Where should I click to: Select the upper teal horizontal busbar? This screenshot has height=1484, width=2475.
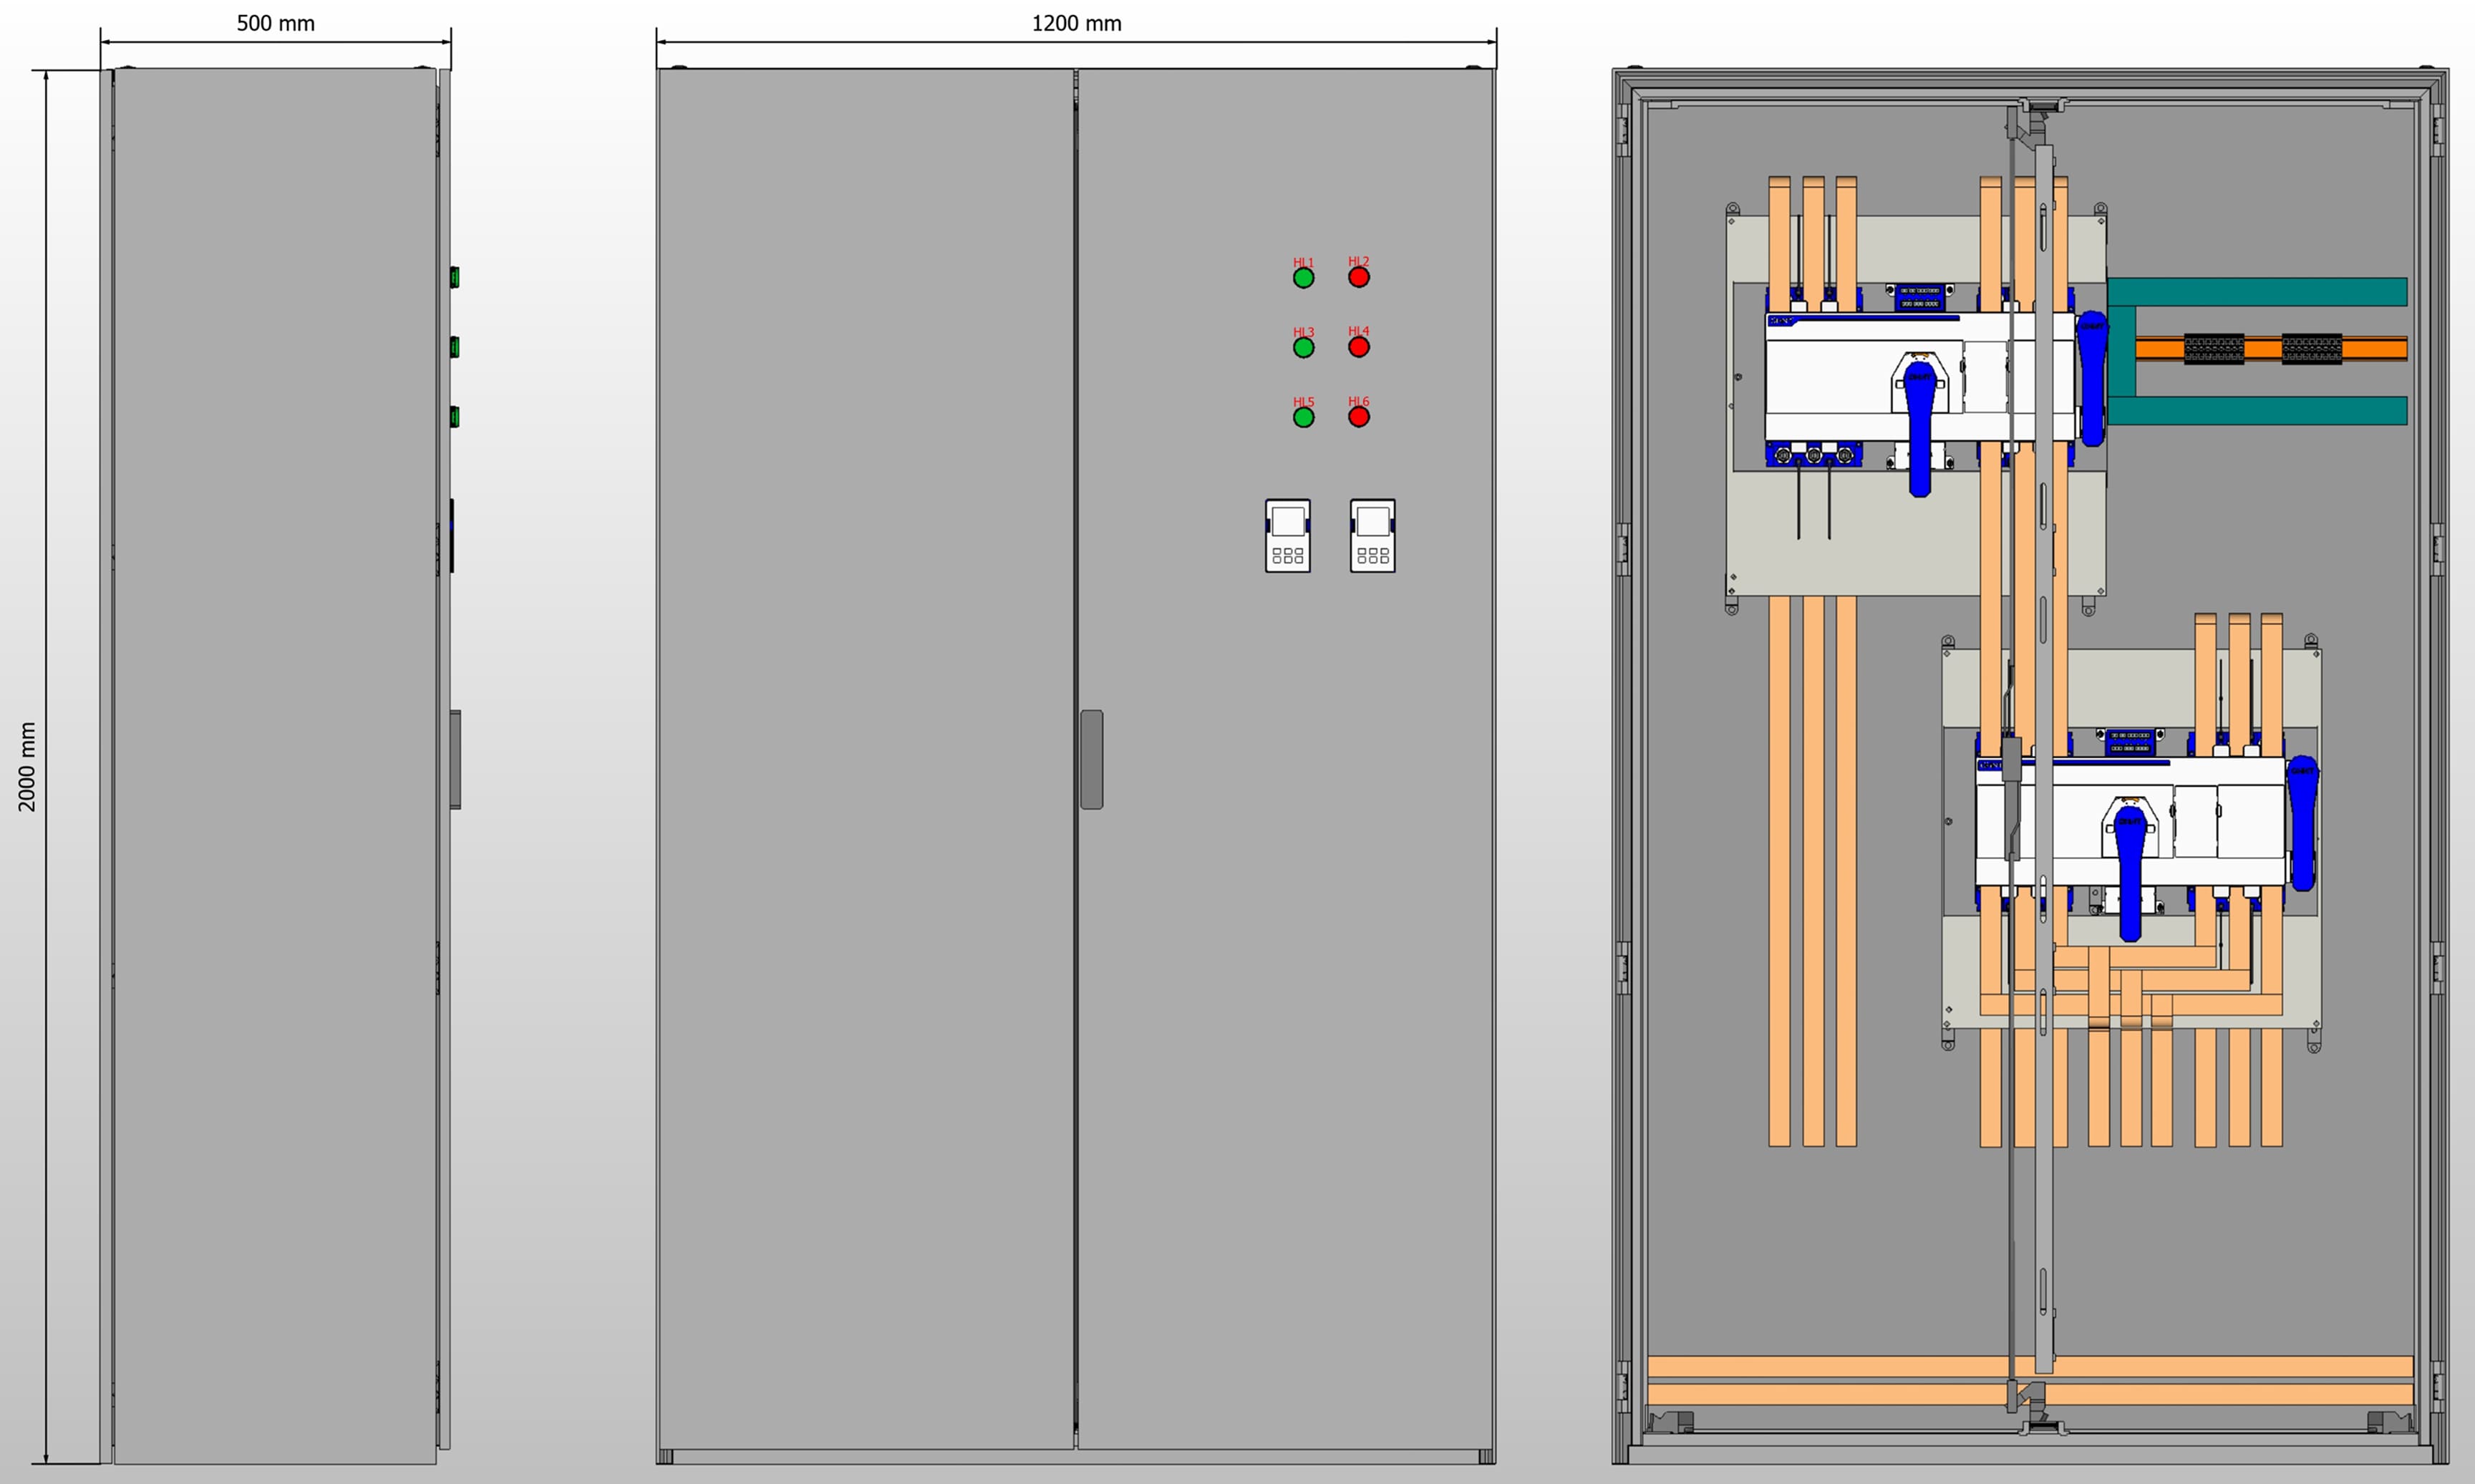[2260, 291]
